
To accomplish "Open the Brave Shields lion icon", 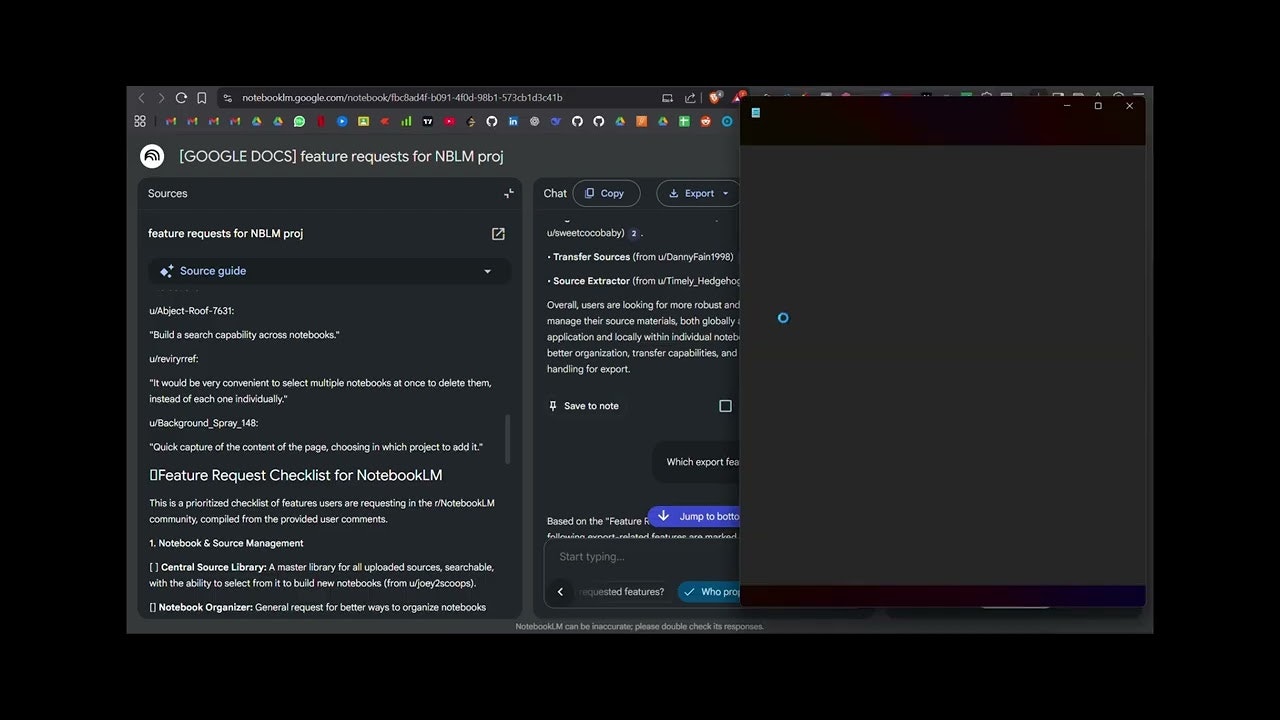I will [x=715, y=98].
